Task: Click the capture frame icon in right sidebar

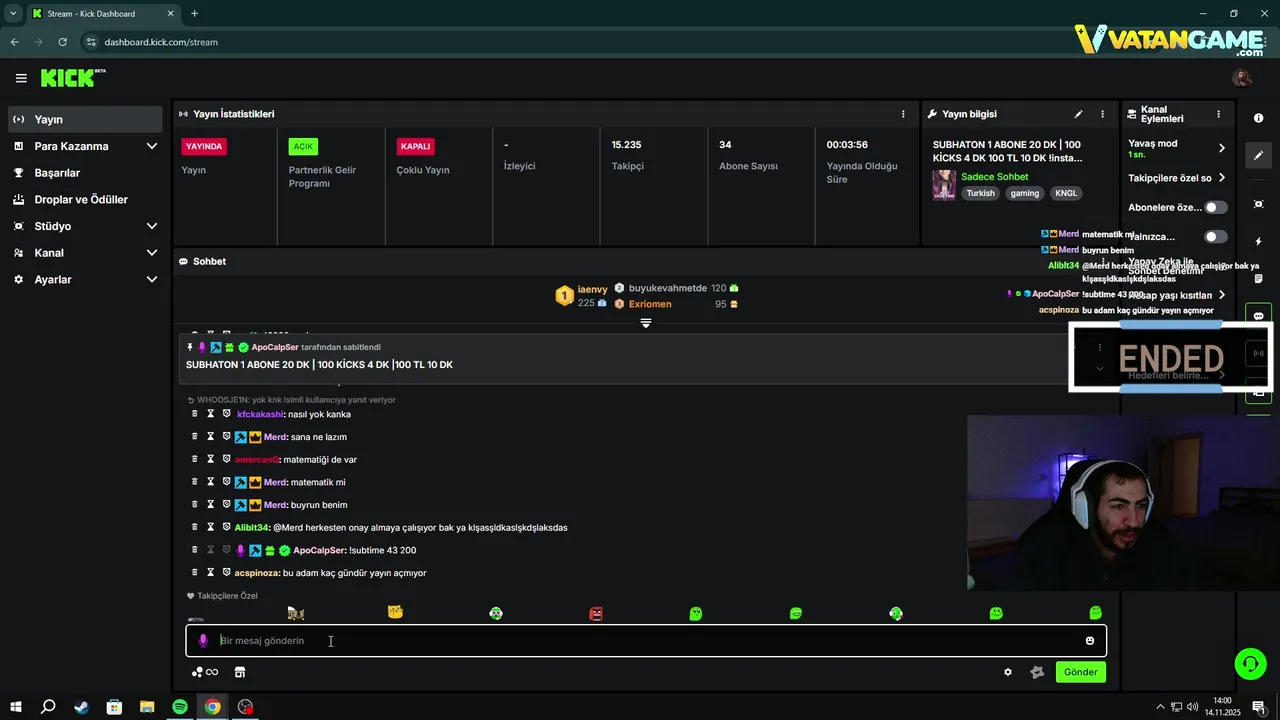Action: [1258, 204]
